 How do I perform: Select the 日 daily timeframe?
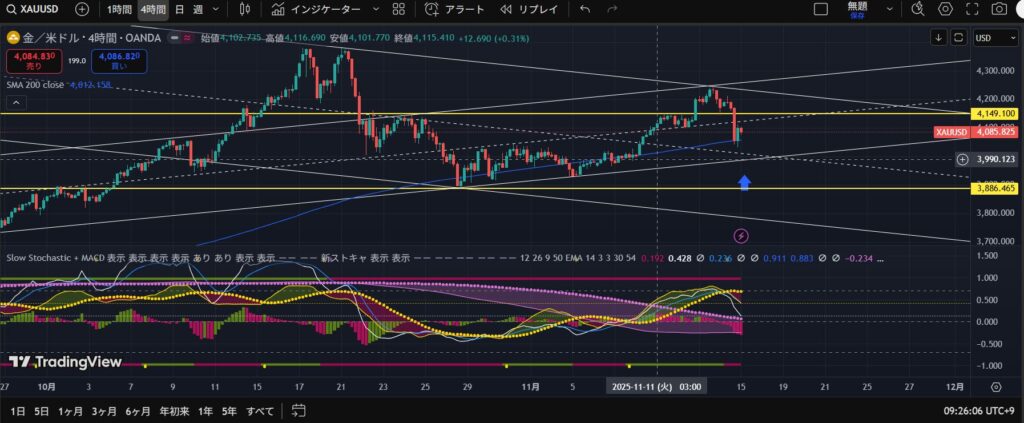coord(179,9)
